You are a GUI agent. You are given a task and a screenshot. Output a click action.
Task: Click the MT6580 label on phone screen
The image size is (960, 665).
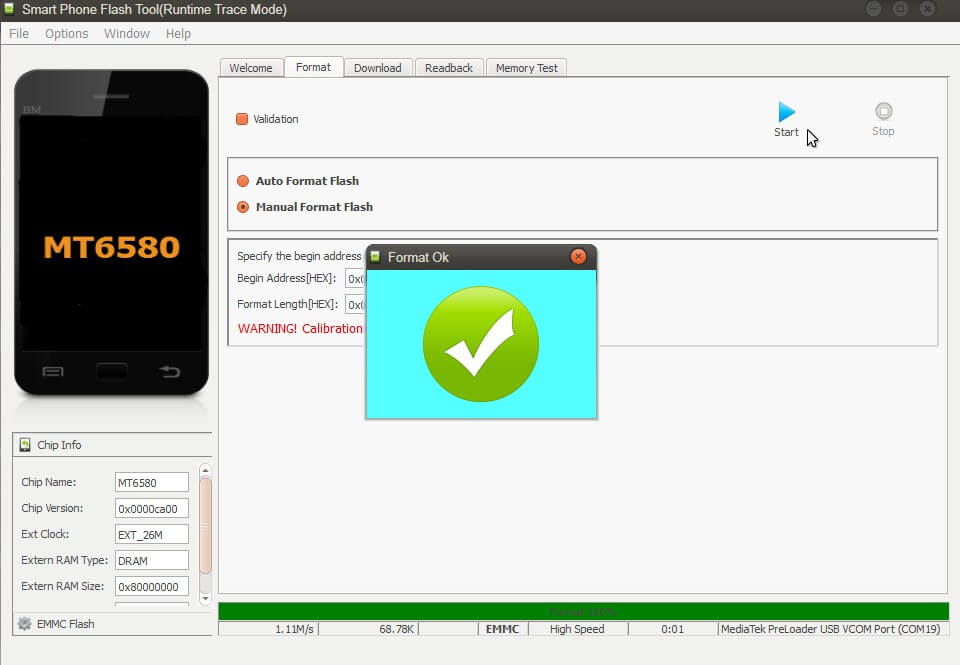pyautogui.click(x=111, y=247)
